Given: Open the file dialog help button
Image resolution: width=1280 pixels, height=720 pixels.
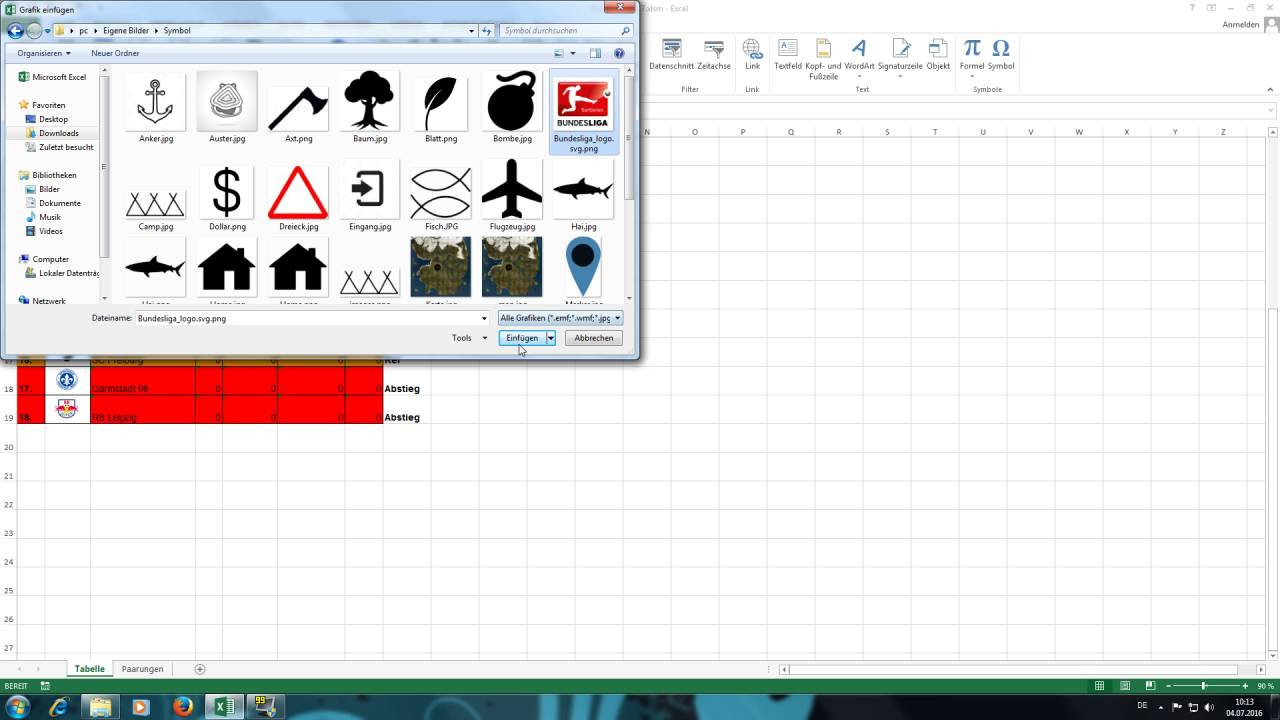Looking at the screenshot, I should pyautogui.click(x=619, y=53).
